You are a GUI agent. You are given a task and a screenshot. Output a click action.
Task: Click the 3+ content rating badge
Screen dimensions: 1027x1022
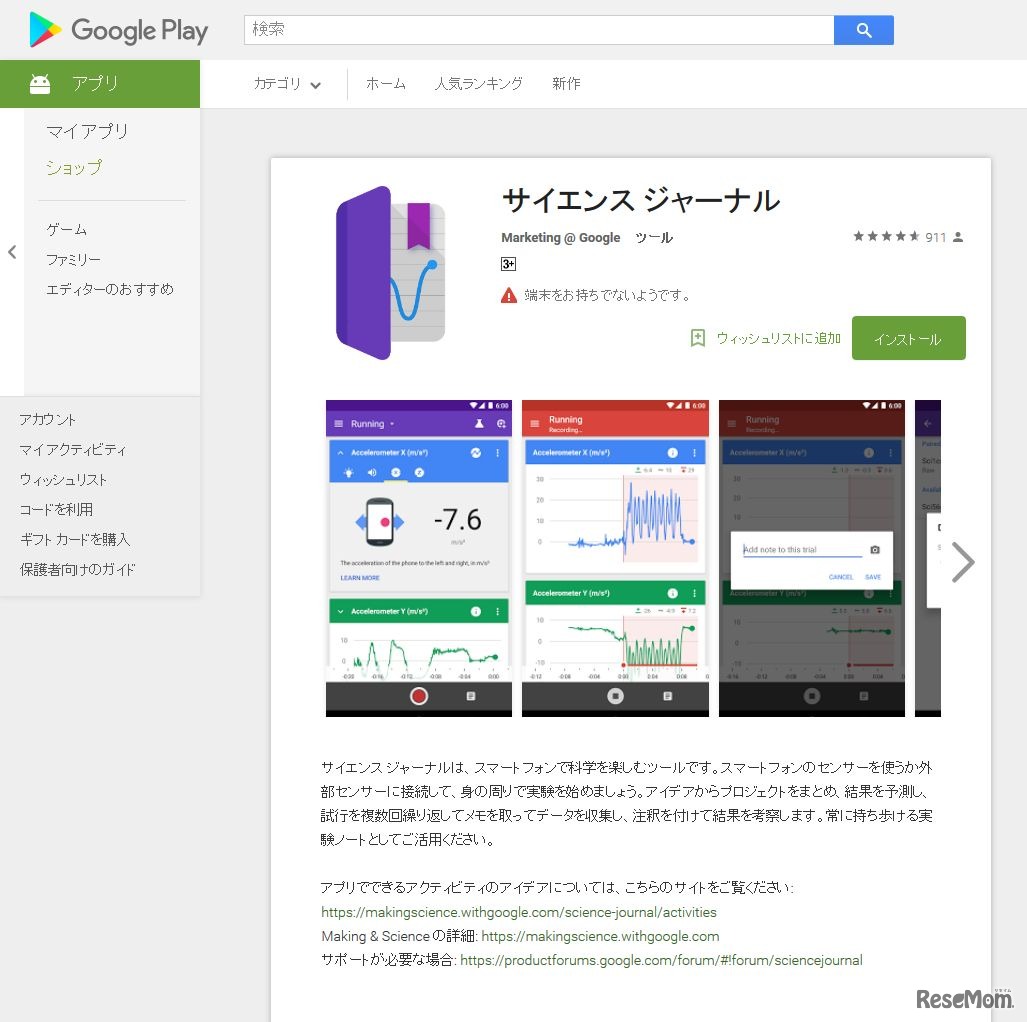[508, 264]
